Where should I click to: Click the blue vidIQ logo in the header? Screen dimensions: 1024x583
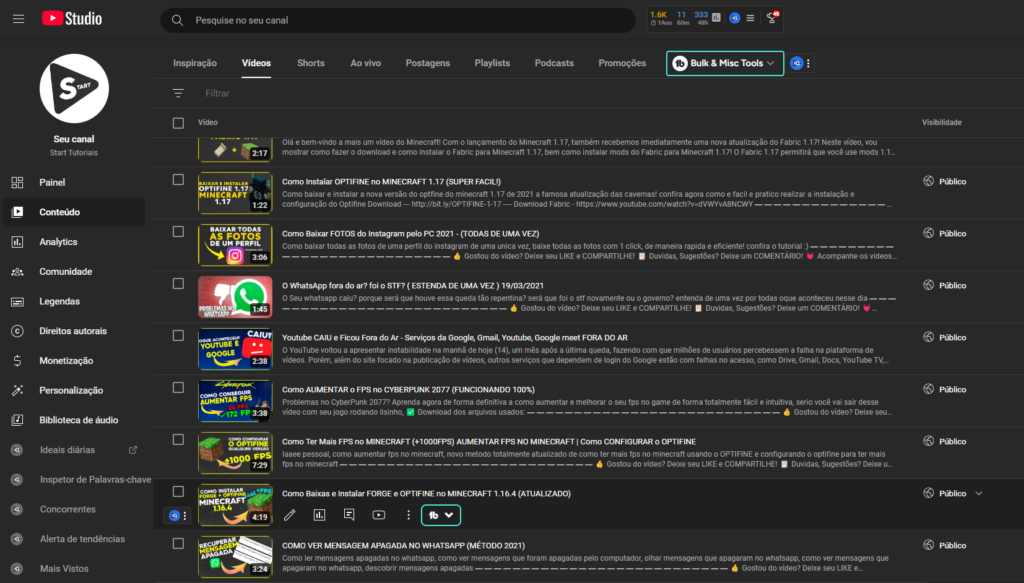[734, 18]
